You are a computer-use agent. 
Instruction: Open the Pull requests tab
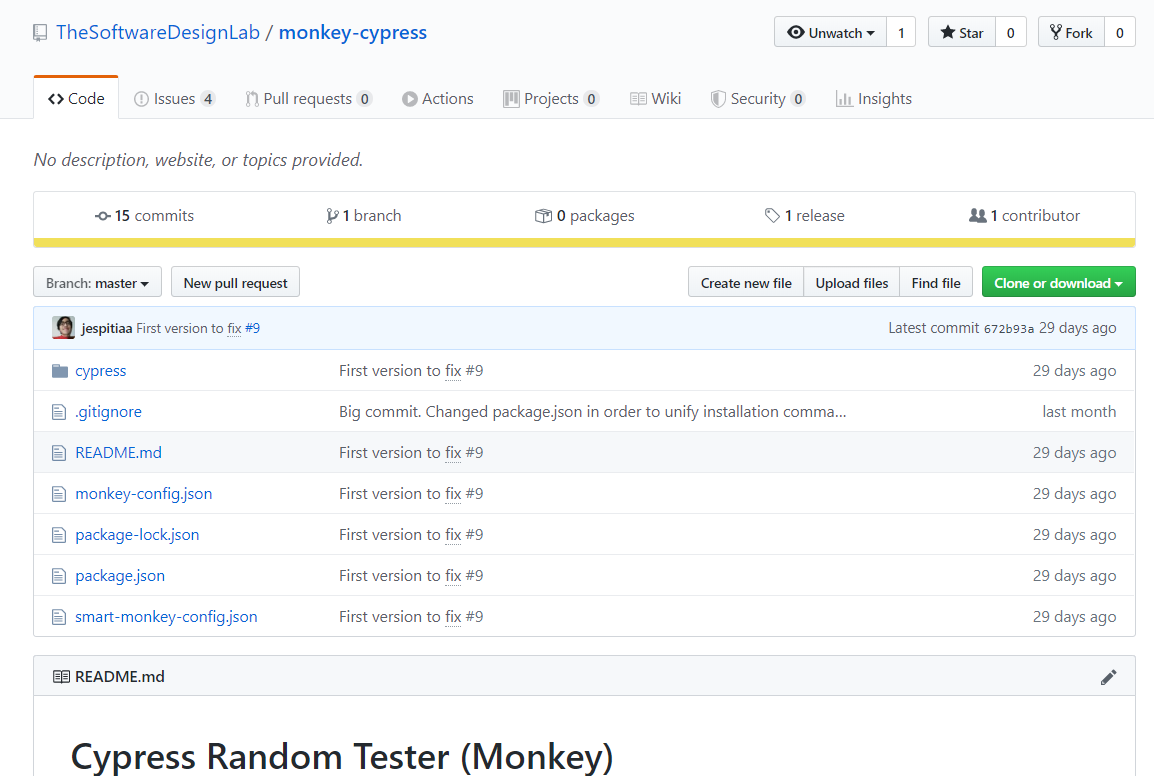308,99
